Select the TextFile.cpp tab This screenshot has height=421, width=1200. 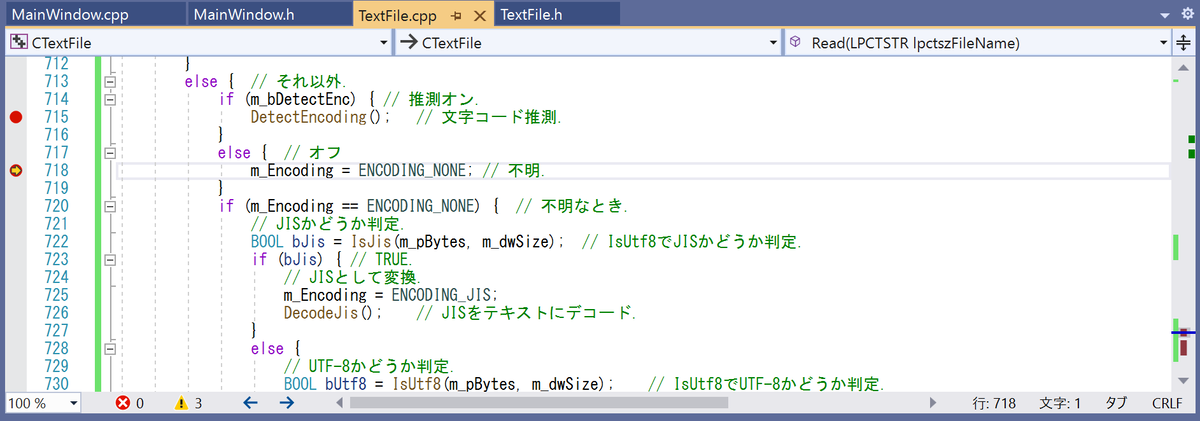[x=397, y=15]
